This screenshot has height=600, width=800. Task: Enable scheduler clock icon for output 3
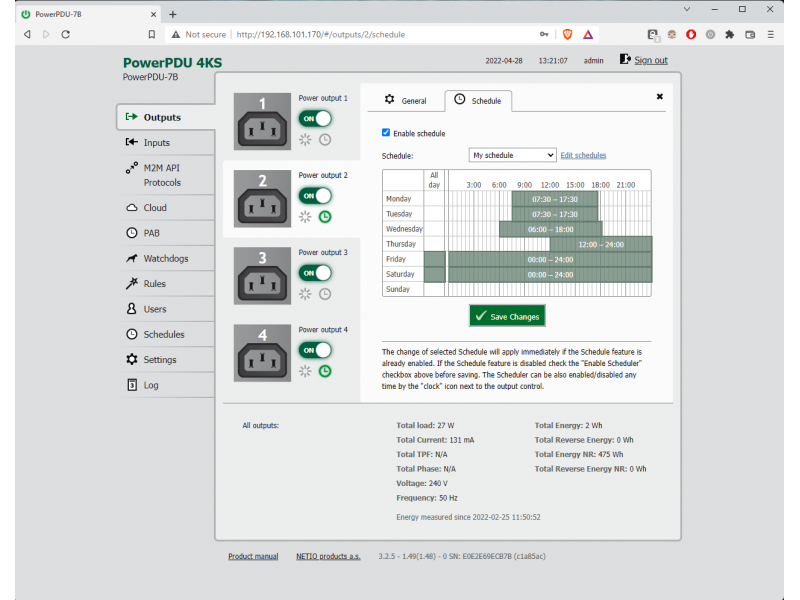[x=325, y=294]
